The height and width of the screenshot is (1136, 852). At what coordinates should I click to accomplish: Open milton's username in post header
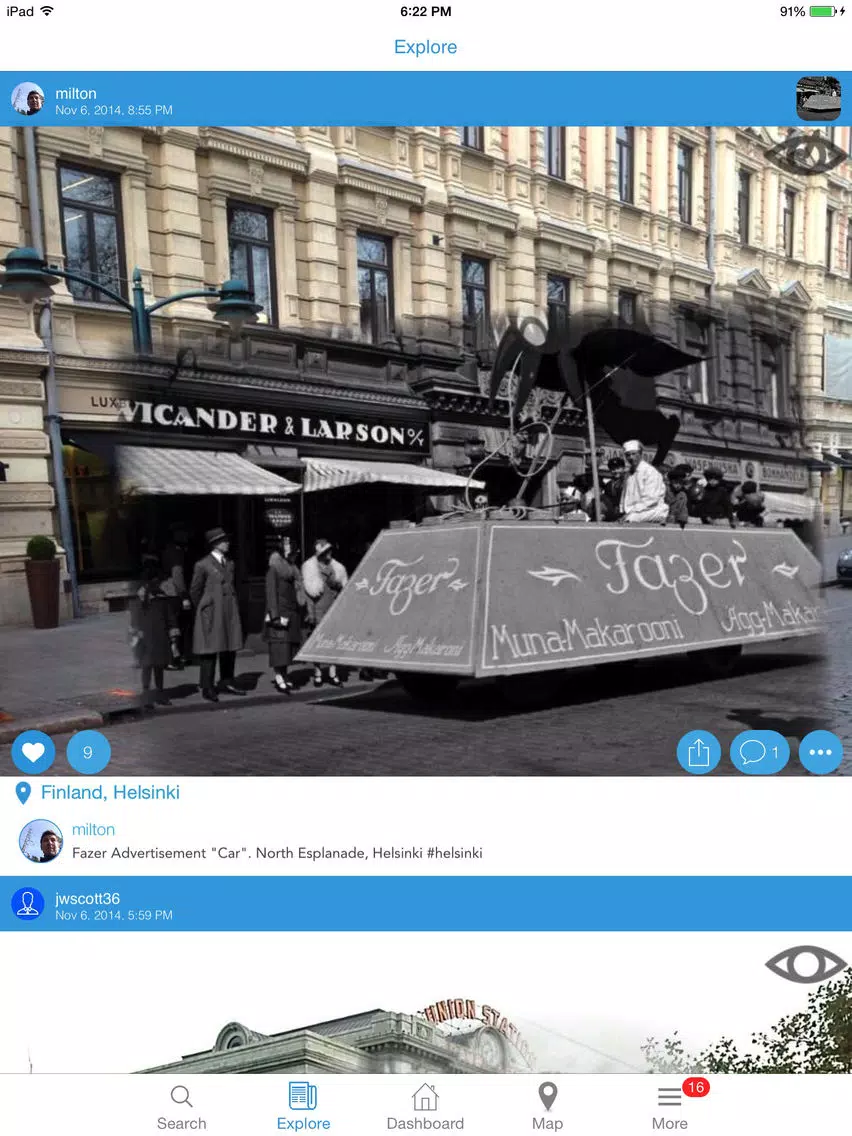point(76,93)
